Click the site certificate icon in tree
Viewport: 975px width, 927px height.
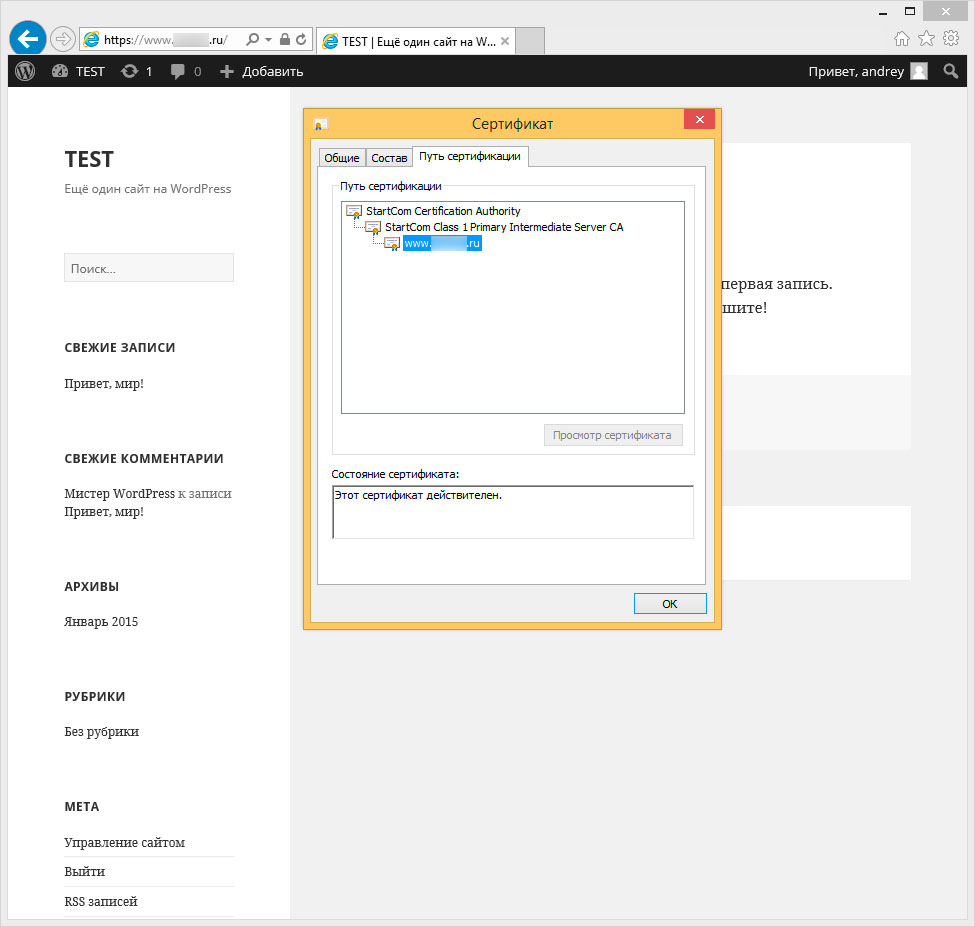point(392,244)
